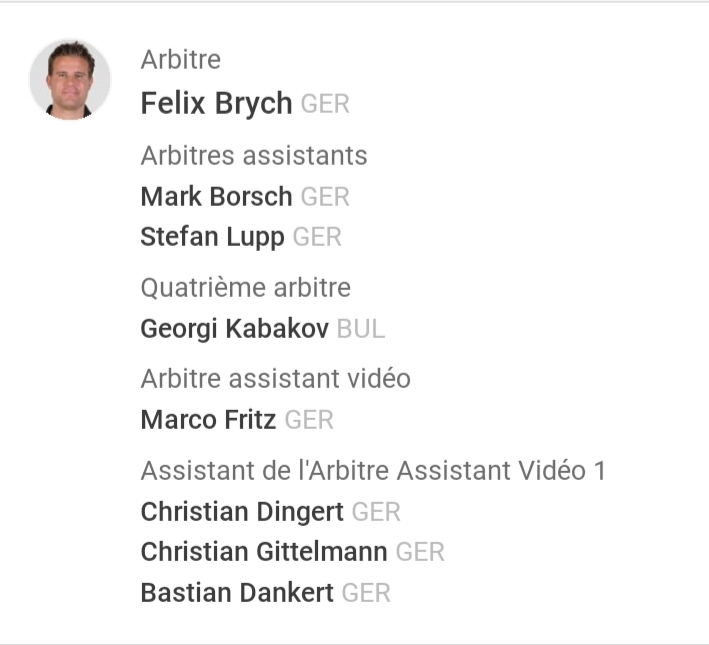Viewport: 709px width, 645px height.
Task: Open Christian Gittelmann's entry
Action: (x=264, y=552)
